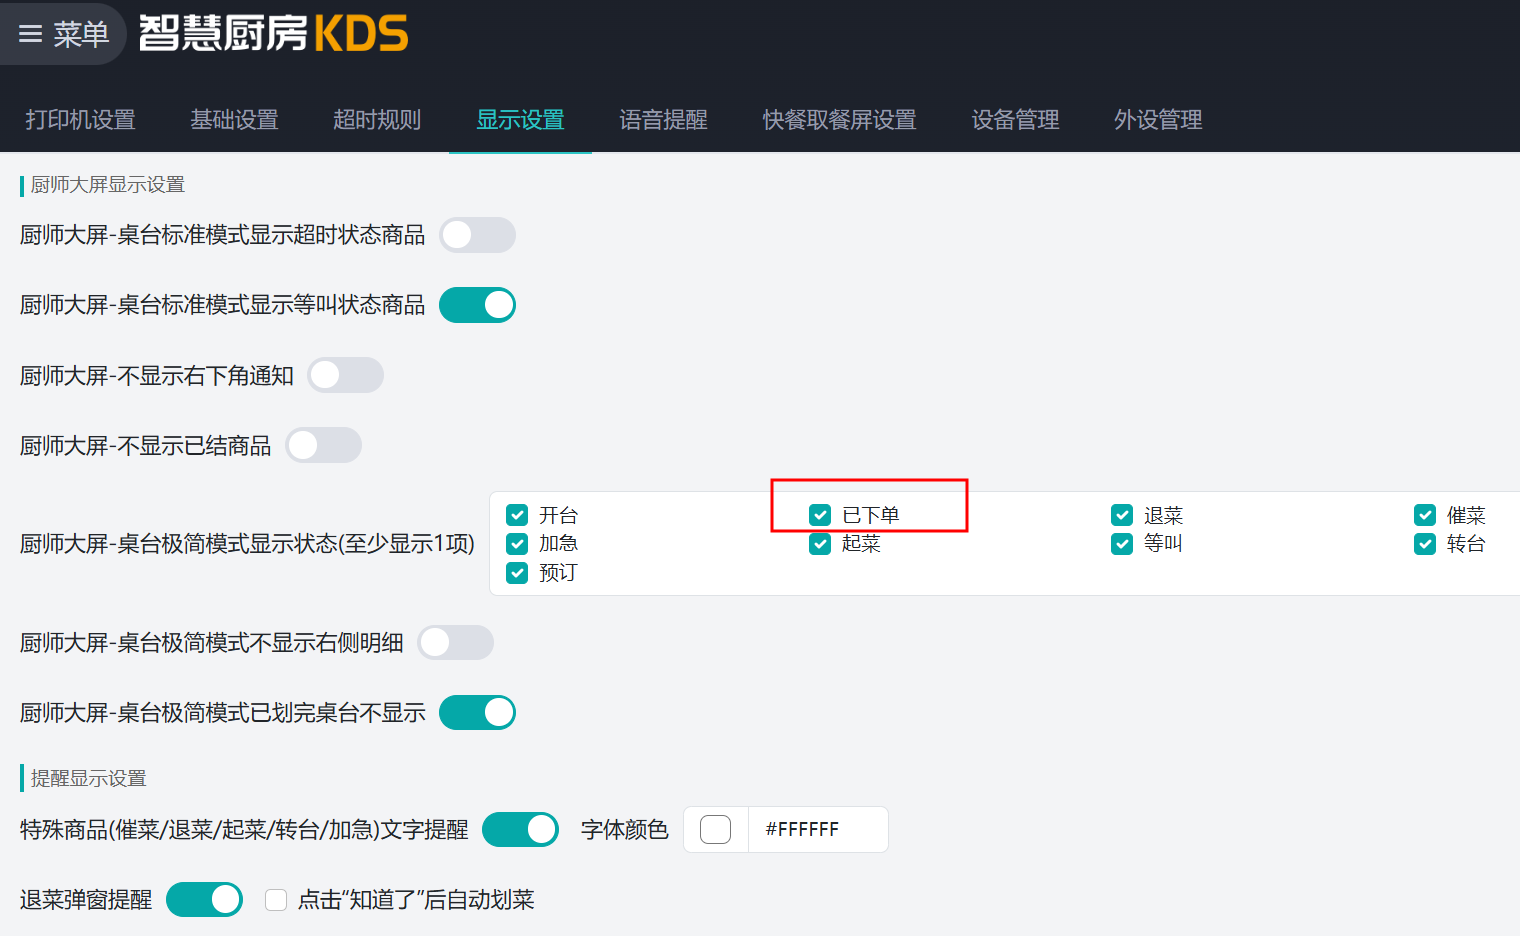Screen dimensions: 1520x936
Task: Disable 特殊商品文字提醒 toggle
Action: [x=520, y=829]
